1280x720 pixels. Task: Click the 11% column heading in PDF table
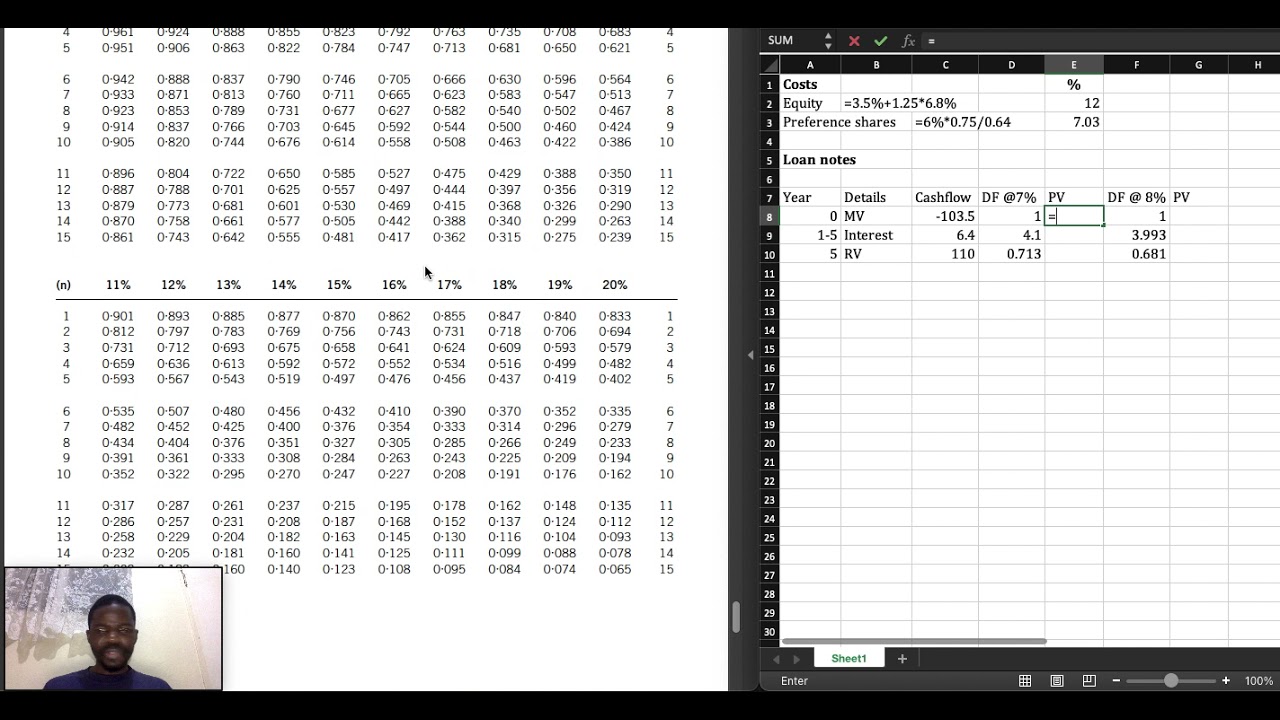click(118, 285)
